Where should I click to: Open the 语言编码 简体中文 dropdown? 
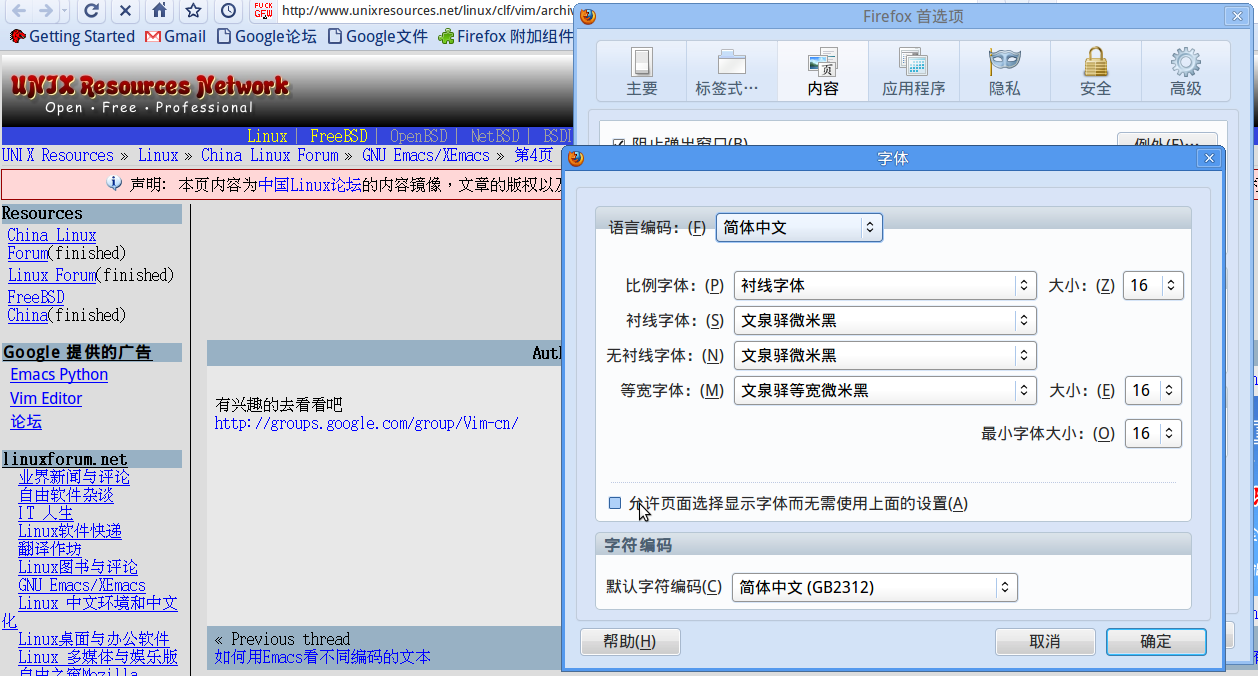(x=799, y=227)
